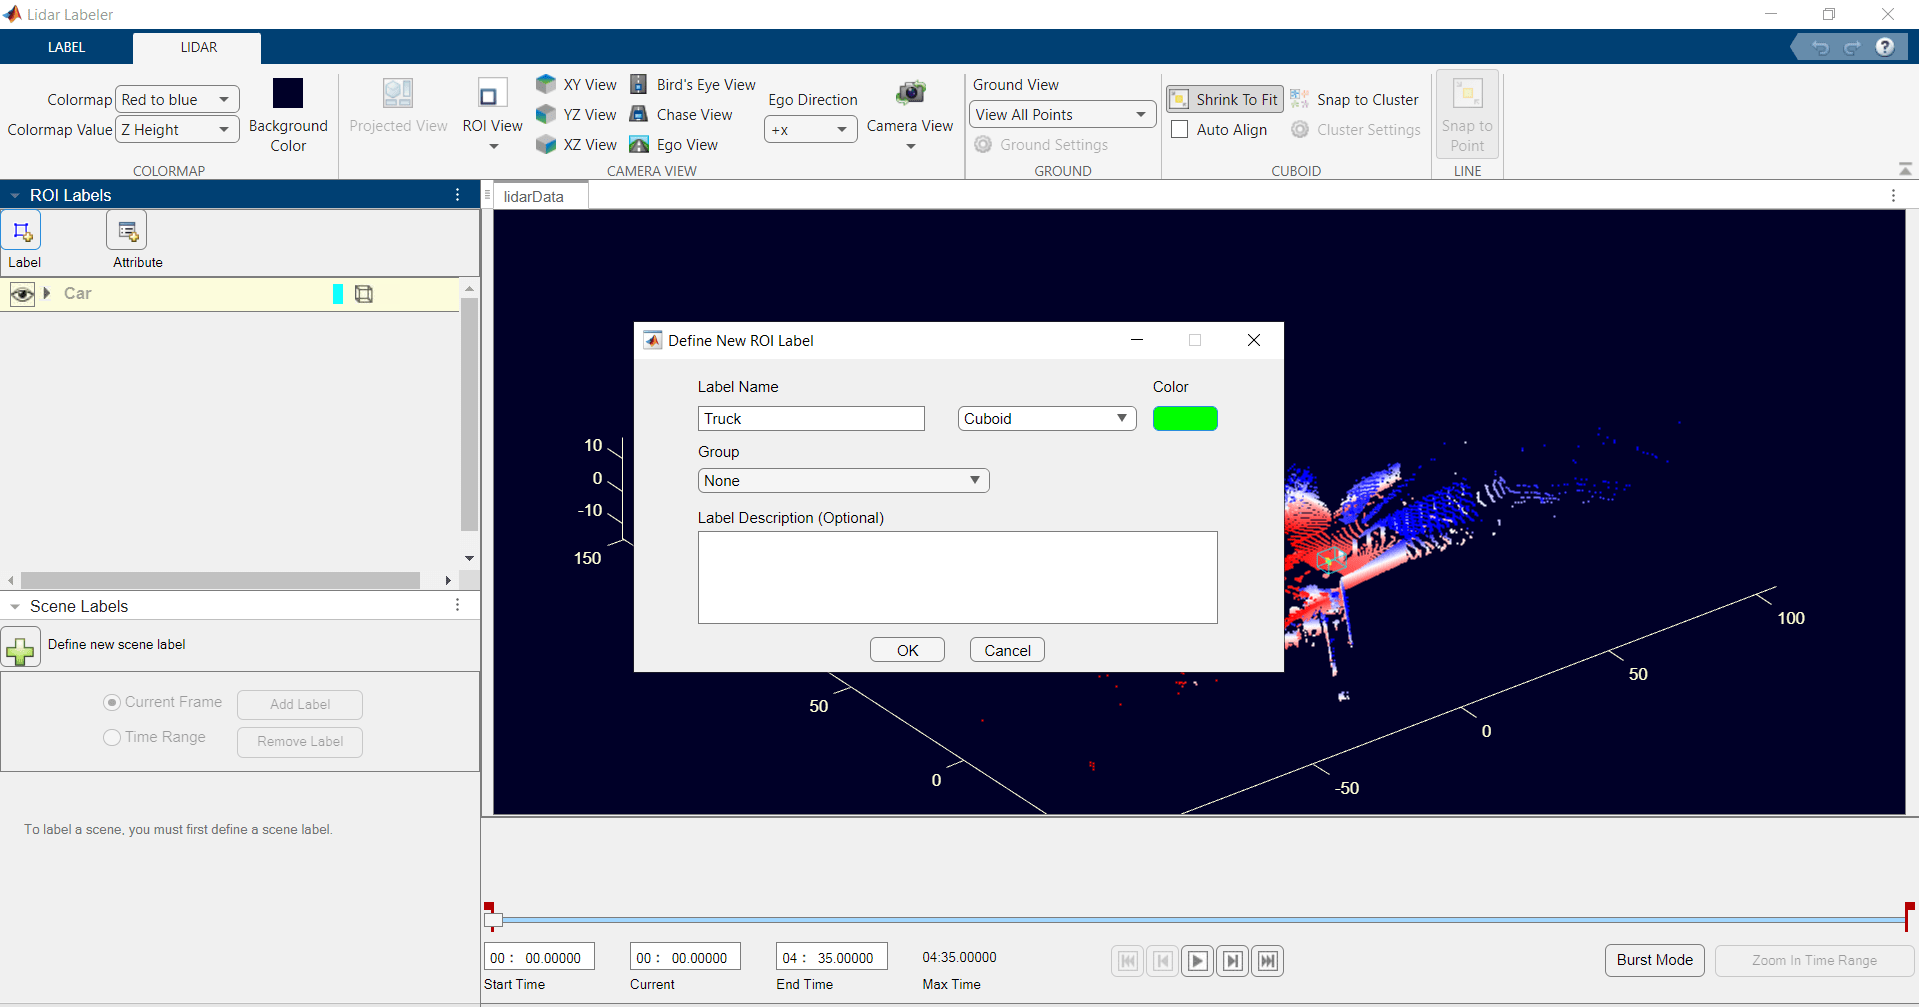Open the Cuboid label type dropdown

click(x=1046, y=419)
